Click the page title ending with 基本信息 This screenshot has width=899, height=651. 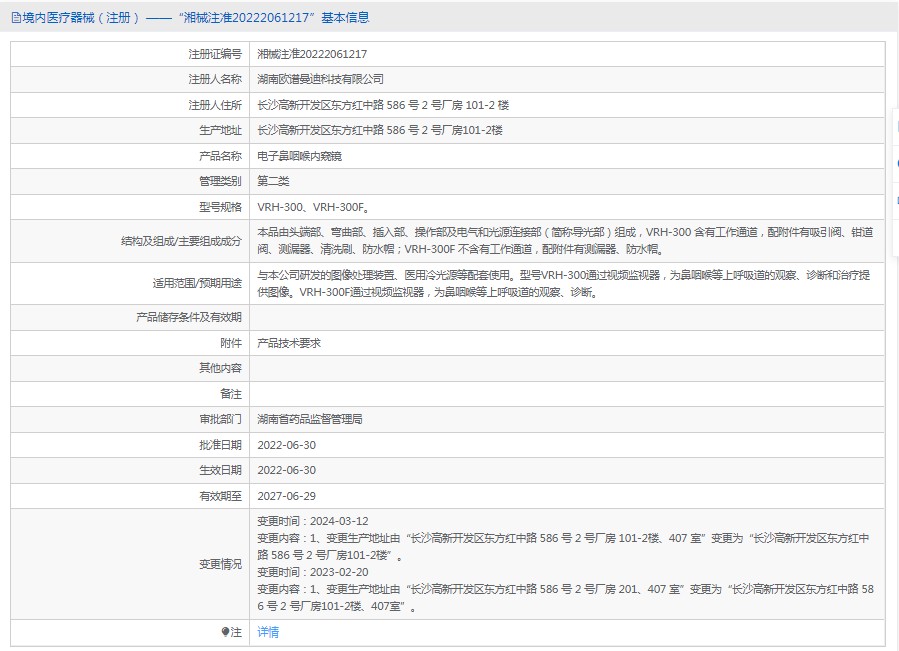click(196, 18)
